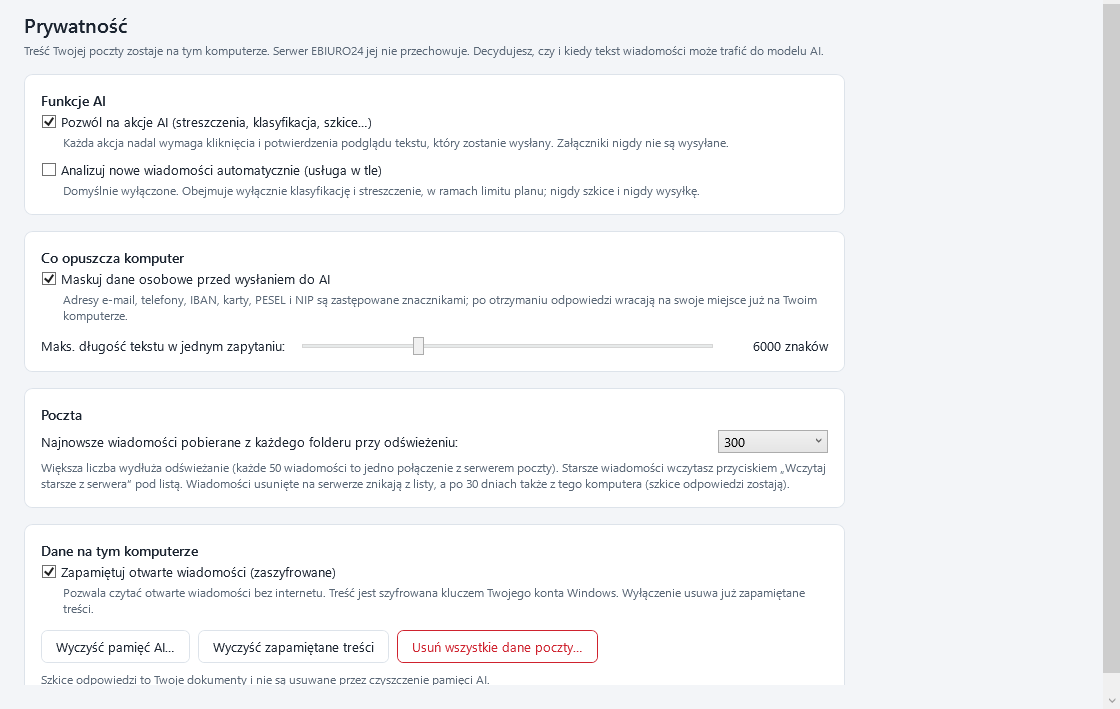This screenshot has width=1120, height=709.
Task: Click the "Najnowsze wiadomości pobierane z każdego folderu" label
Action: [x=249, y=443]
